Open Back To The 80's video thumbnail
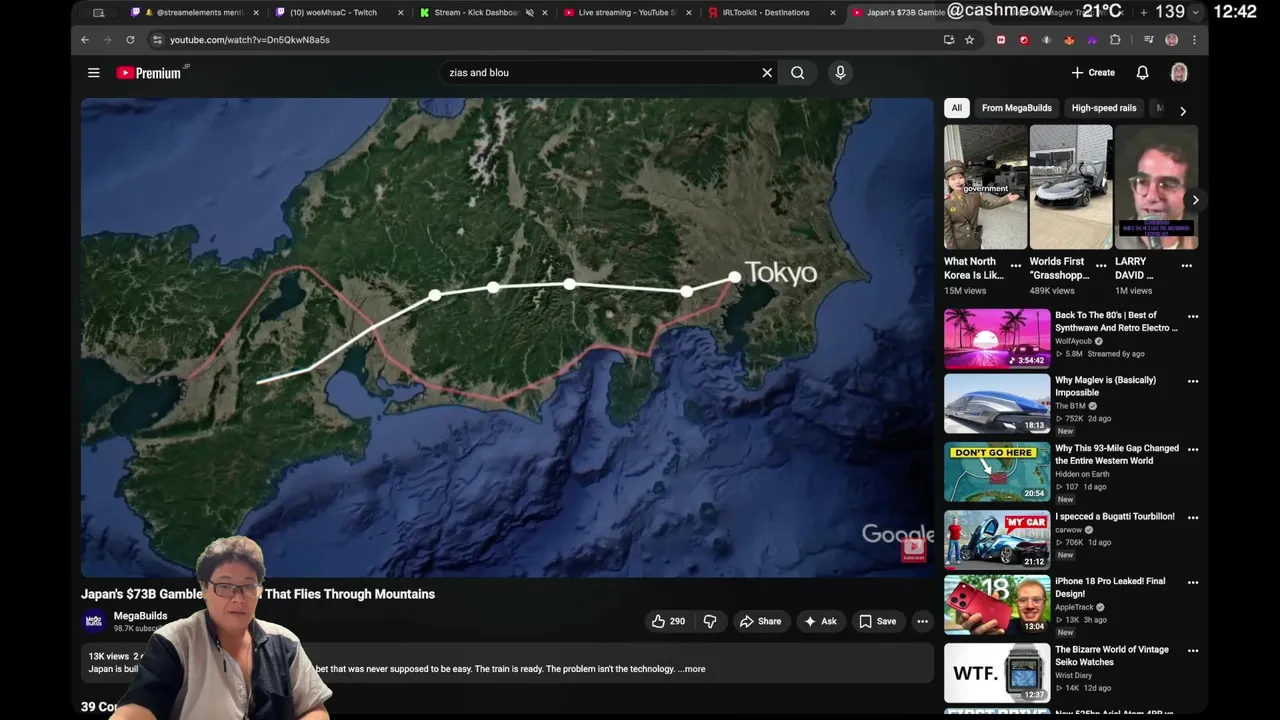1280x720 pixels. [x=997, y=338]
